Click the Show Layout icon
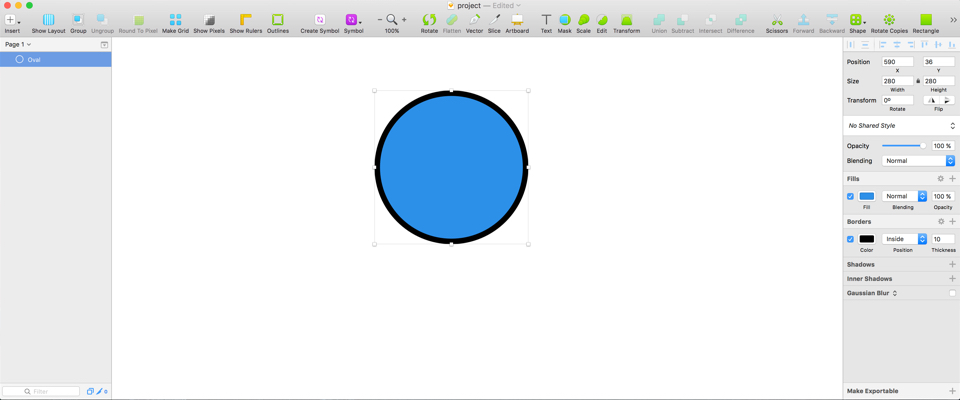 coord(48,20)
